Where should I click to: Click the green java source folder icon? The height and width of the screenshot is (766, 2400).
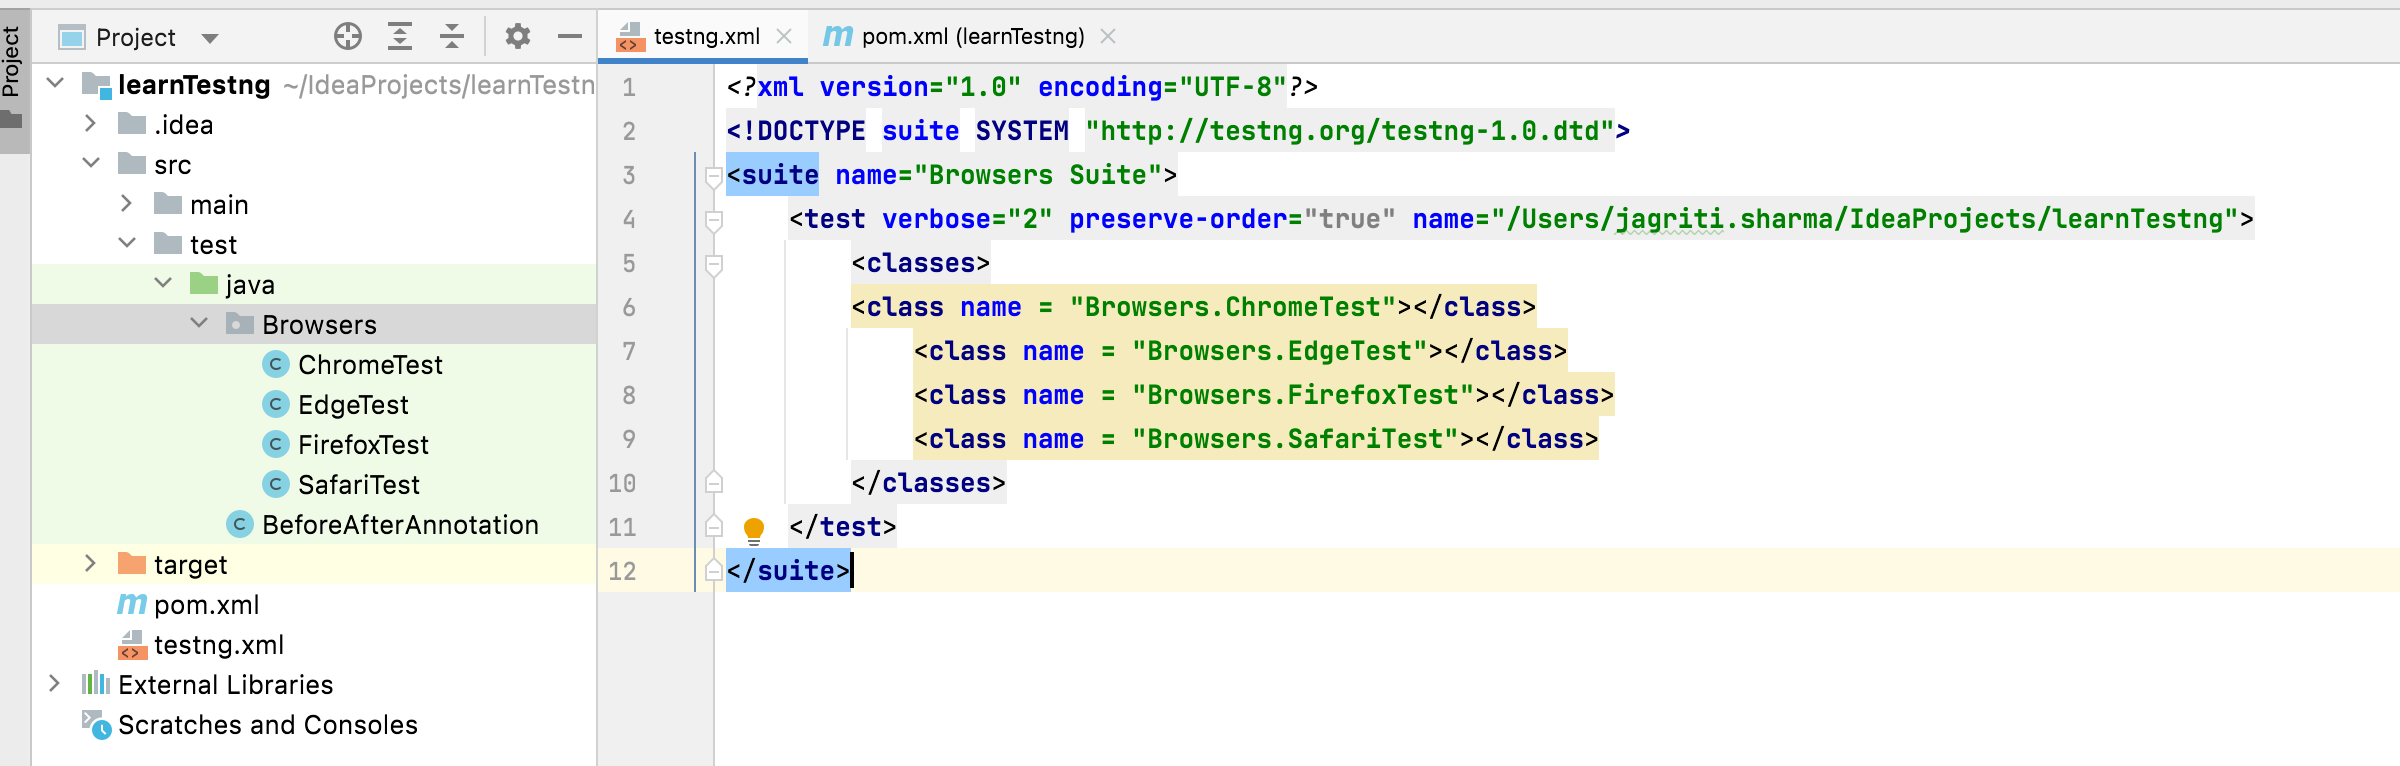[x=204, y=284]
